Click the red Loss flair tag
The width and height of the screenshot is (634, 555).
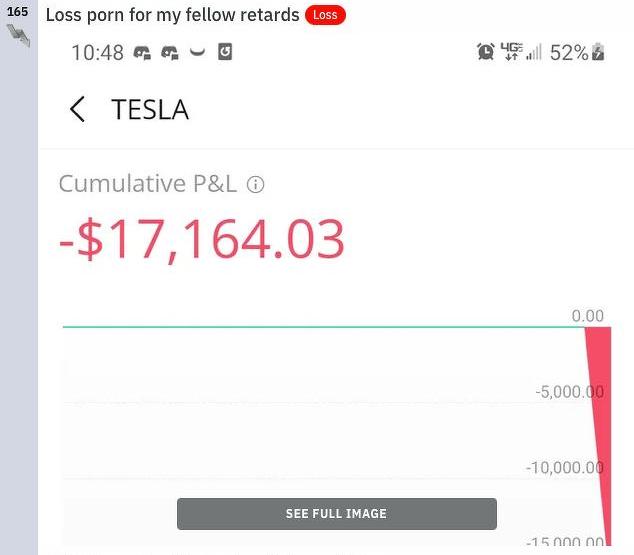click(x=325, y=15)
